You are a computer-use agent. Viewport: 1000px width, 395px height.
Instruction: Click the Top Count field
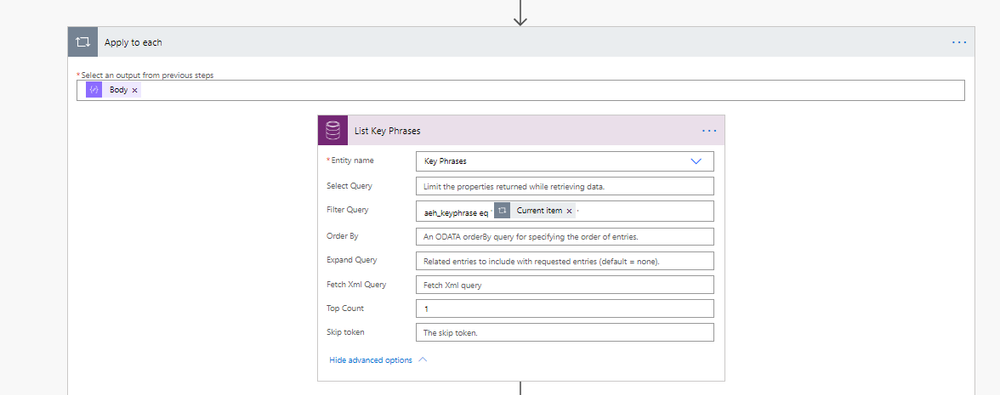click(565, 309)
